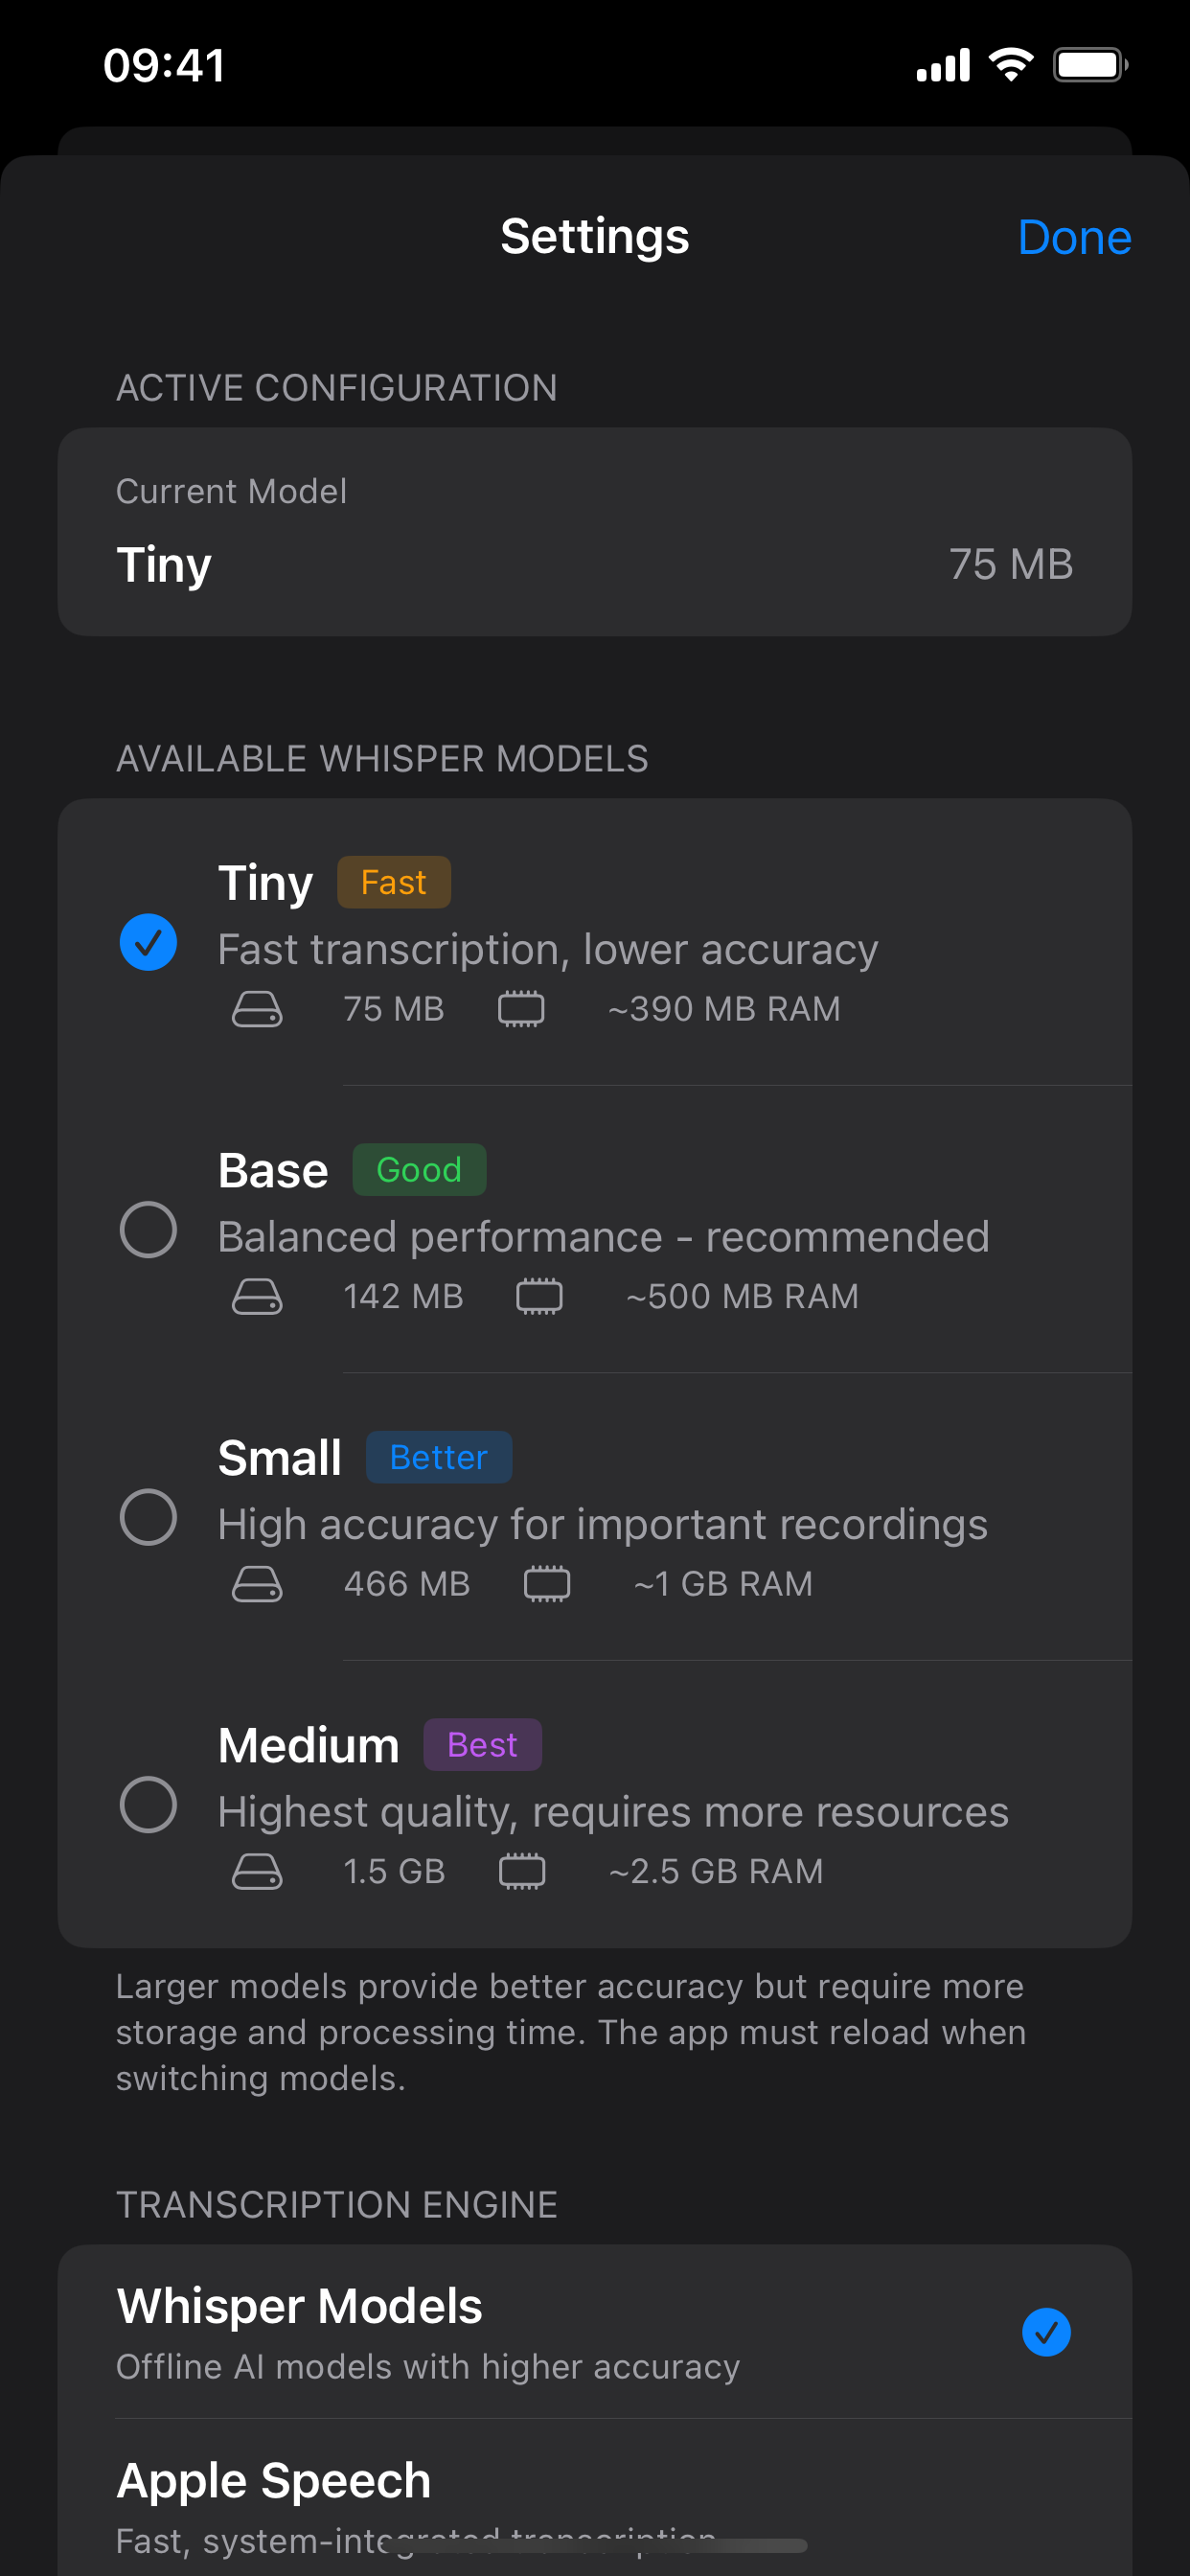Viewport: 1190px width, 2576px height.
Task: Click the Good badge on Base model
Action: [x=419, y=1169]
